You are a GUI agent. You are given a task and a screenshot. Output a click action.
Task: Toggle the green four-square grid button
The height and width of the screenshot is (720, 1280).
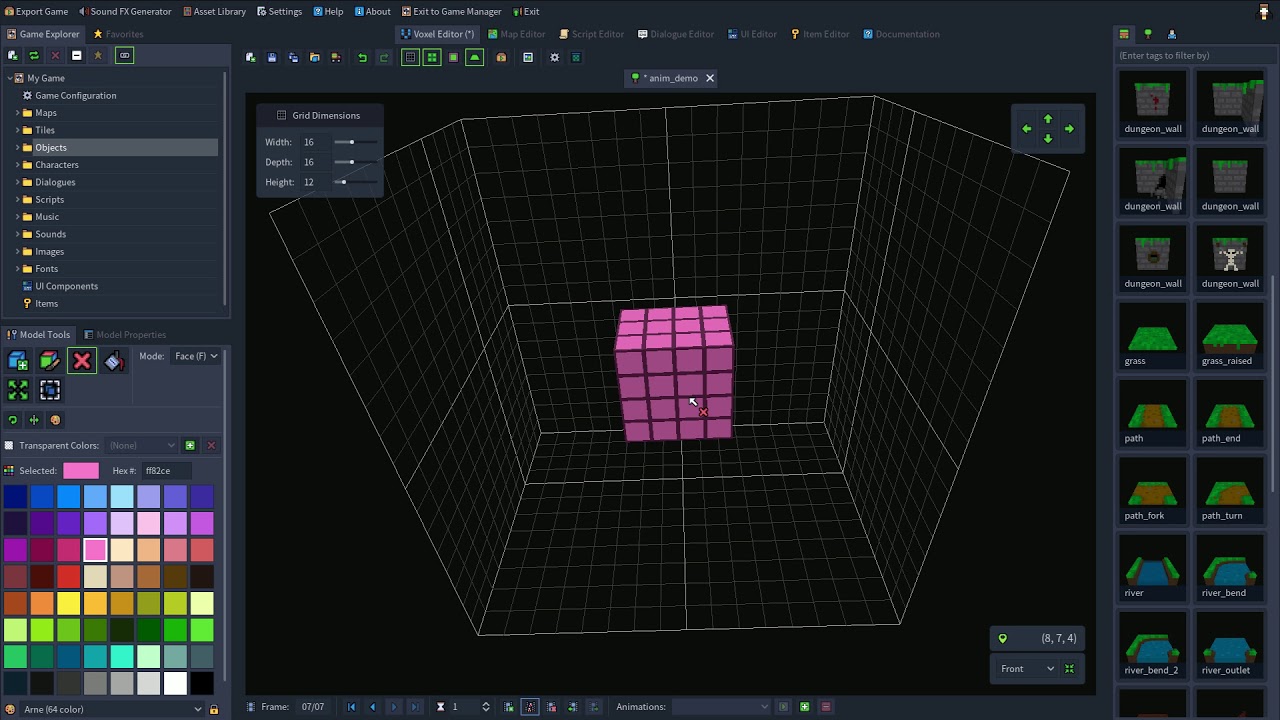coord(432,57)
